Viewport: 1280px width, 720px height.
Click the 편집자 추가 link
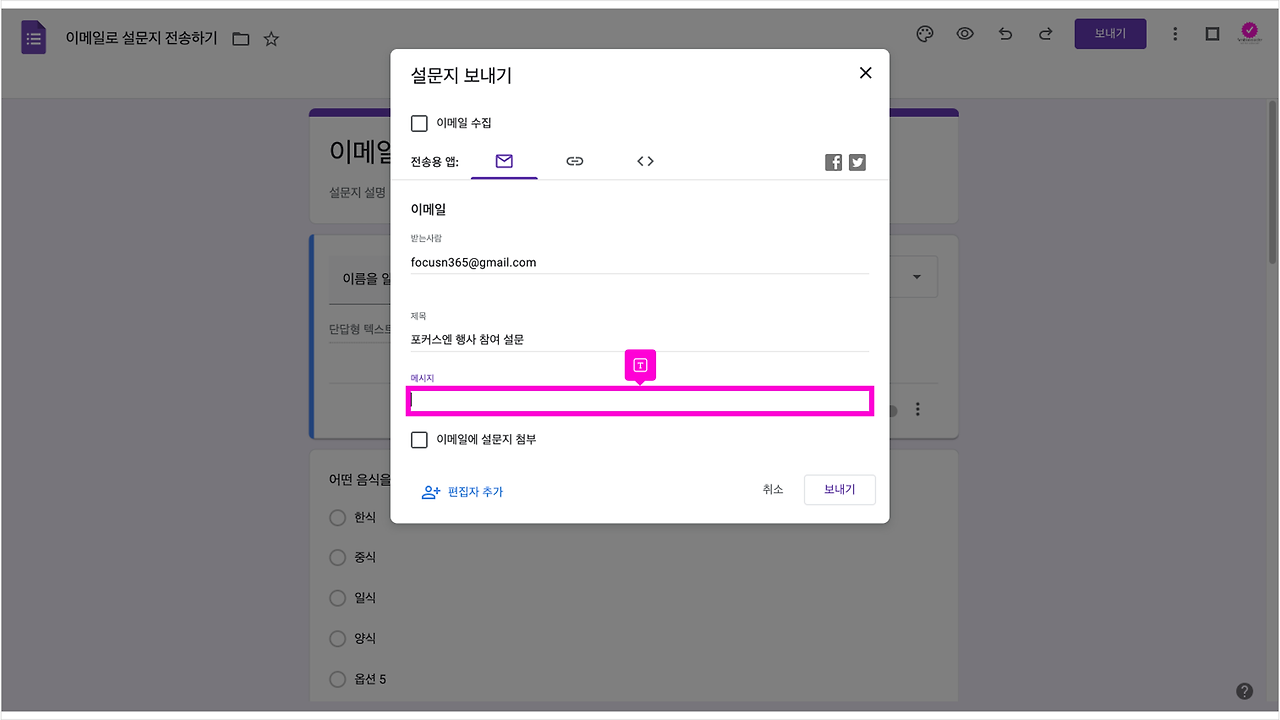pos(475,492)
